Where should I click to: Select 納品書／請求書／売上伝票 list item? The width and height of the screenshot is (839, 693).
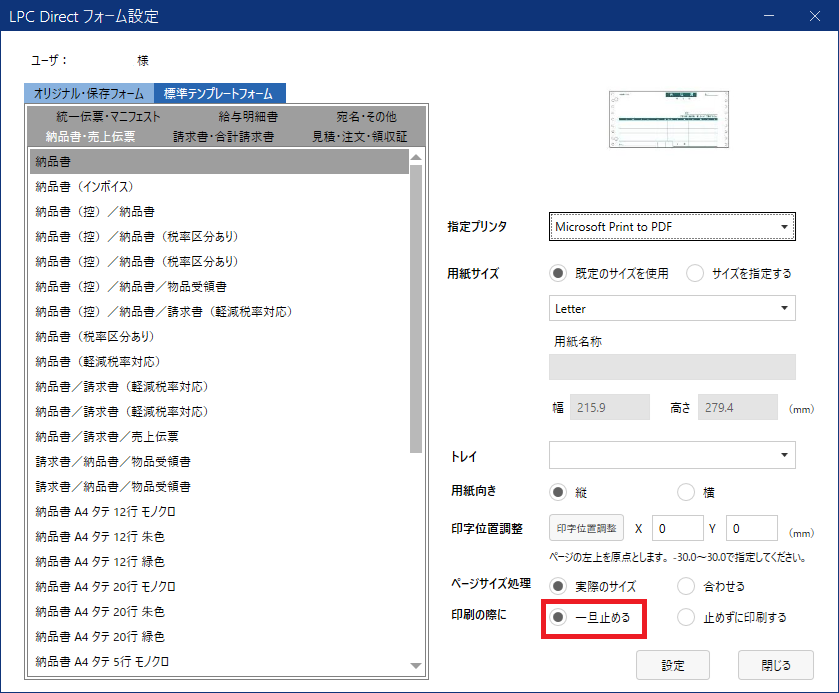[x=219, y=437]
